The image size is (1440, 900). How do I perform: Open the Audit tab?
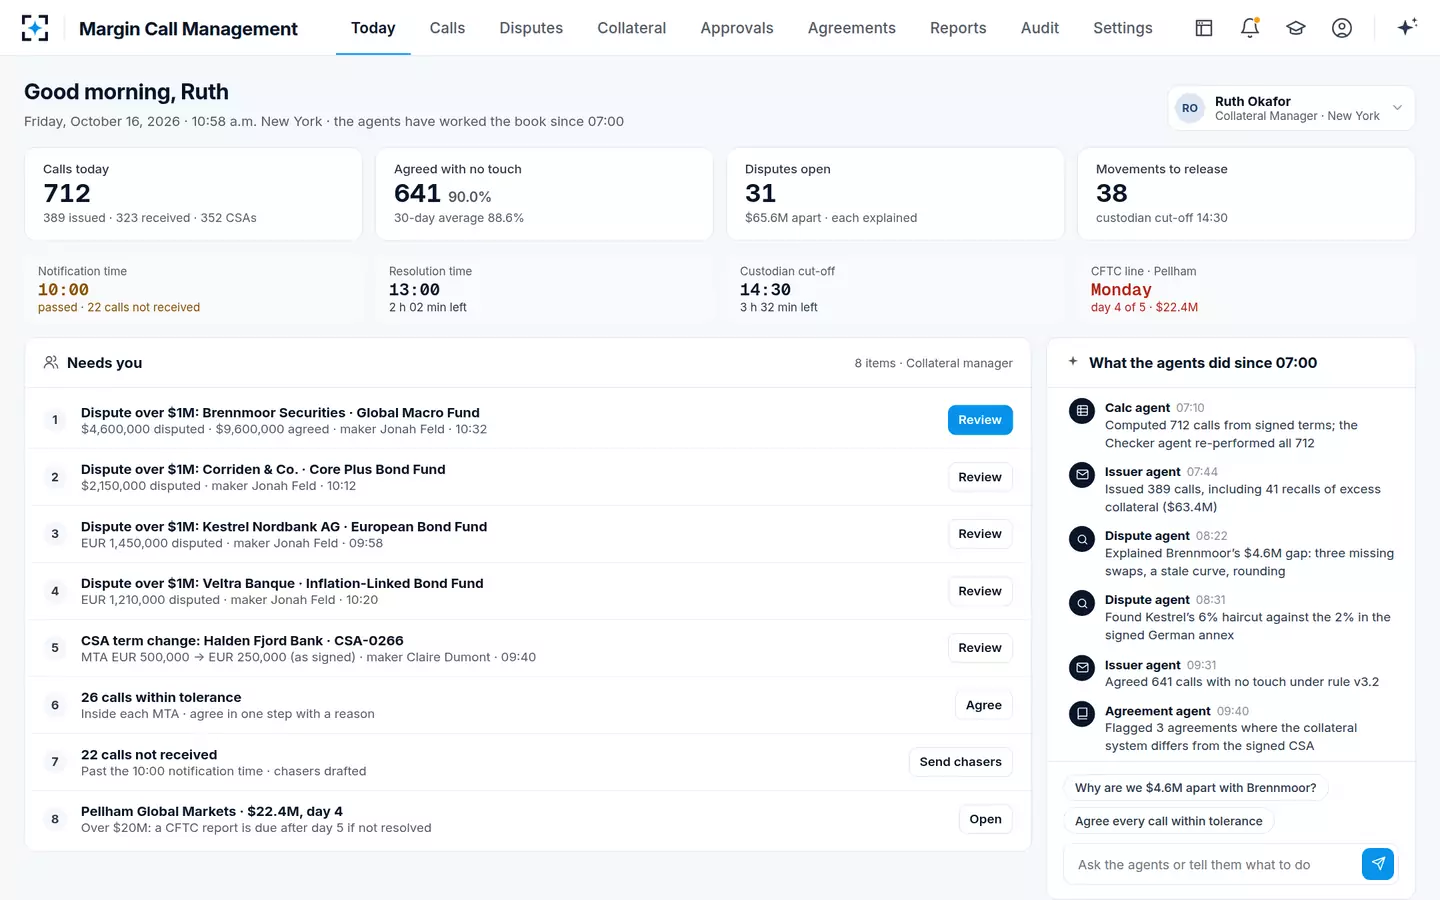click(x=1039, y=28)
